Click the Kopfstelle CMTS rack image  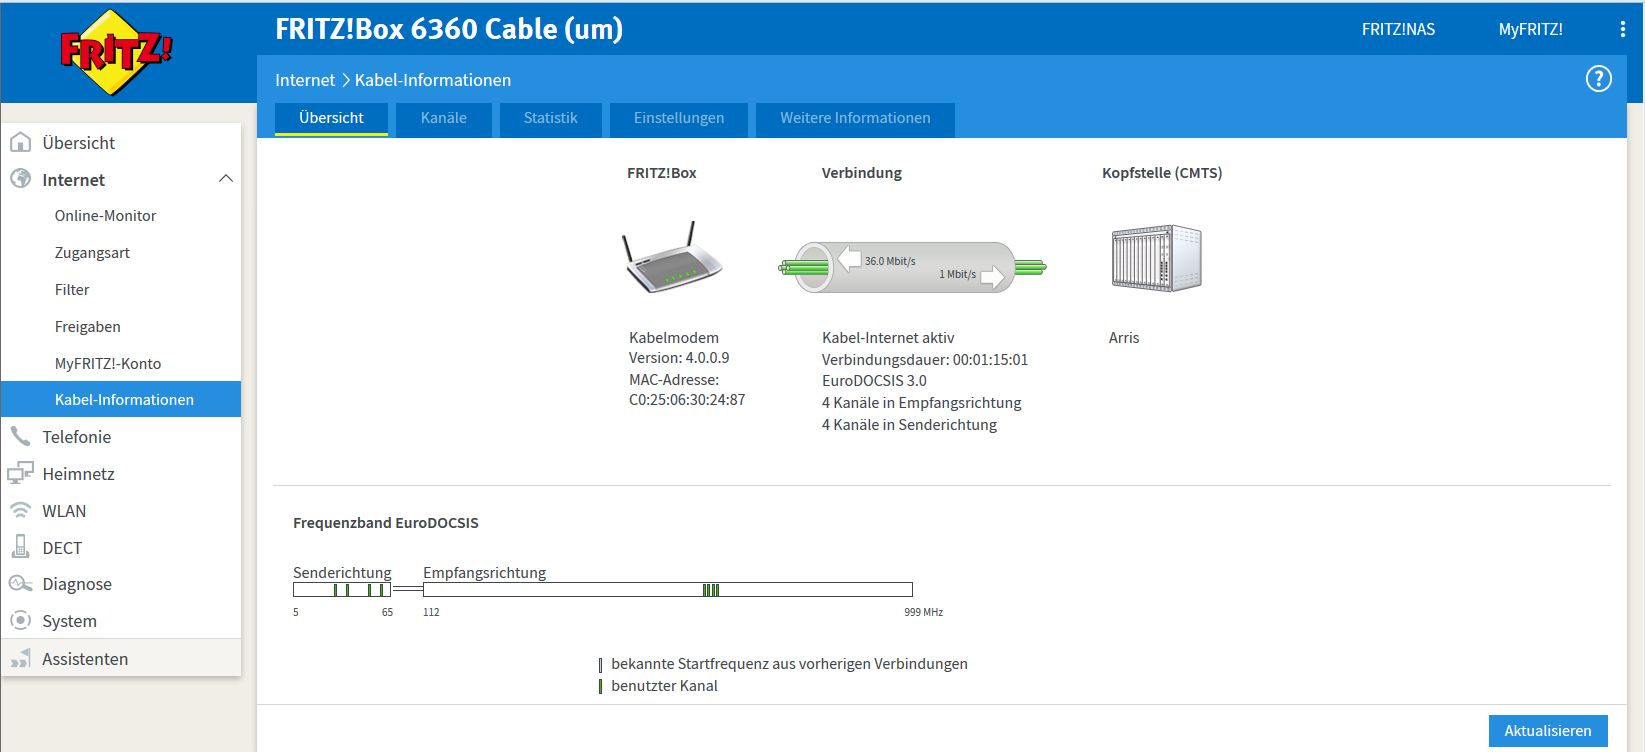[x=1156, y=258]
